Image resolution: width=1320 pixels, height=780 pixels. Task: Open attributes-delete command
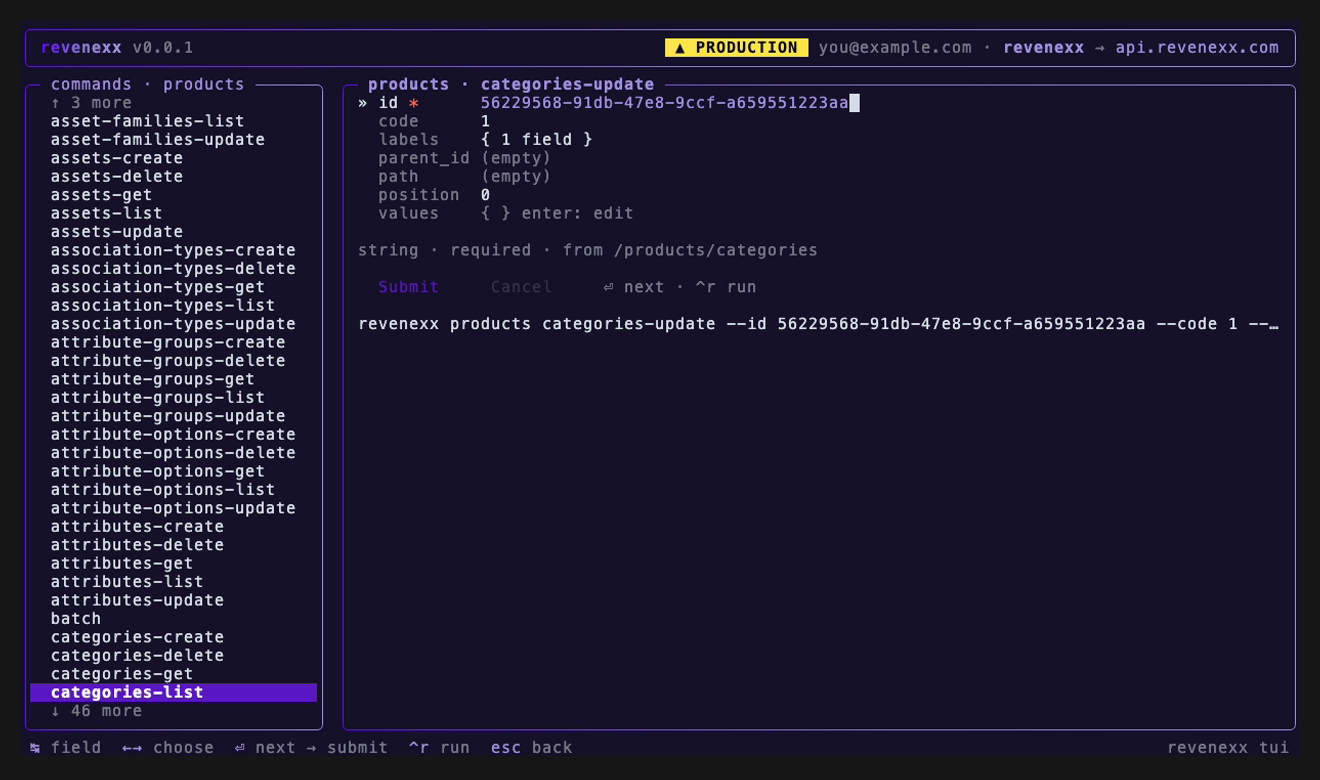pyautogui.click(x=137, y=545)
